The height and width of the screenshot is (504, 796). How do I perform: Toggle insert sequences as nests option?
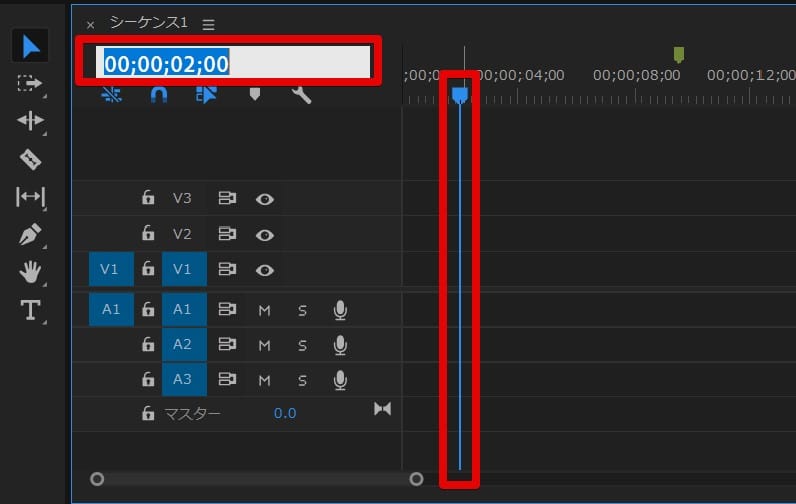click(111, 94)
